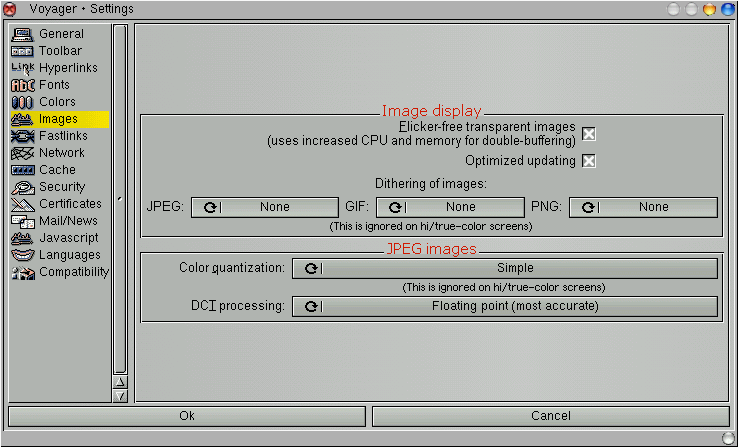Click the Link icon beside Hyperlinks
This screenshot has width=738, height=447.
(x=22, y=68)
